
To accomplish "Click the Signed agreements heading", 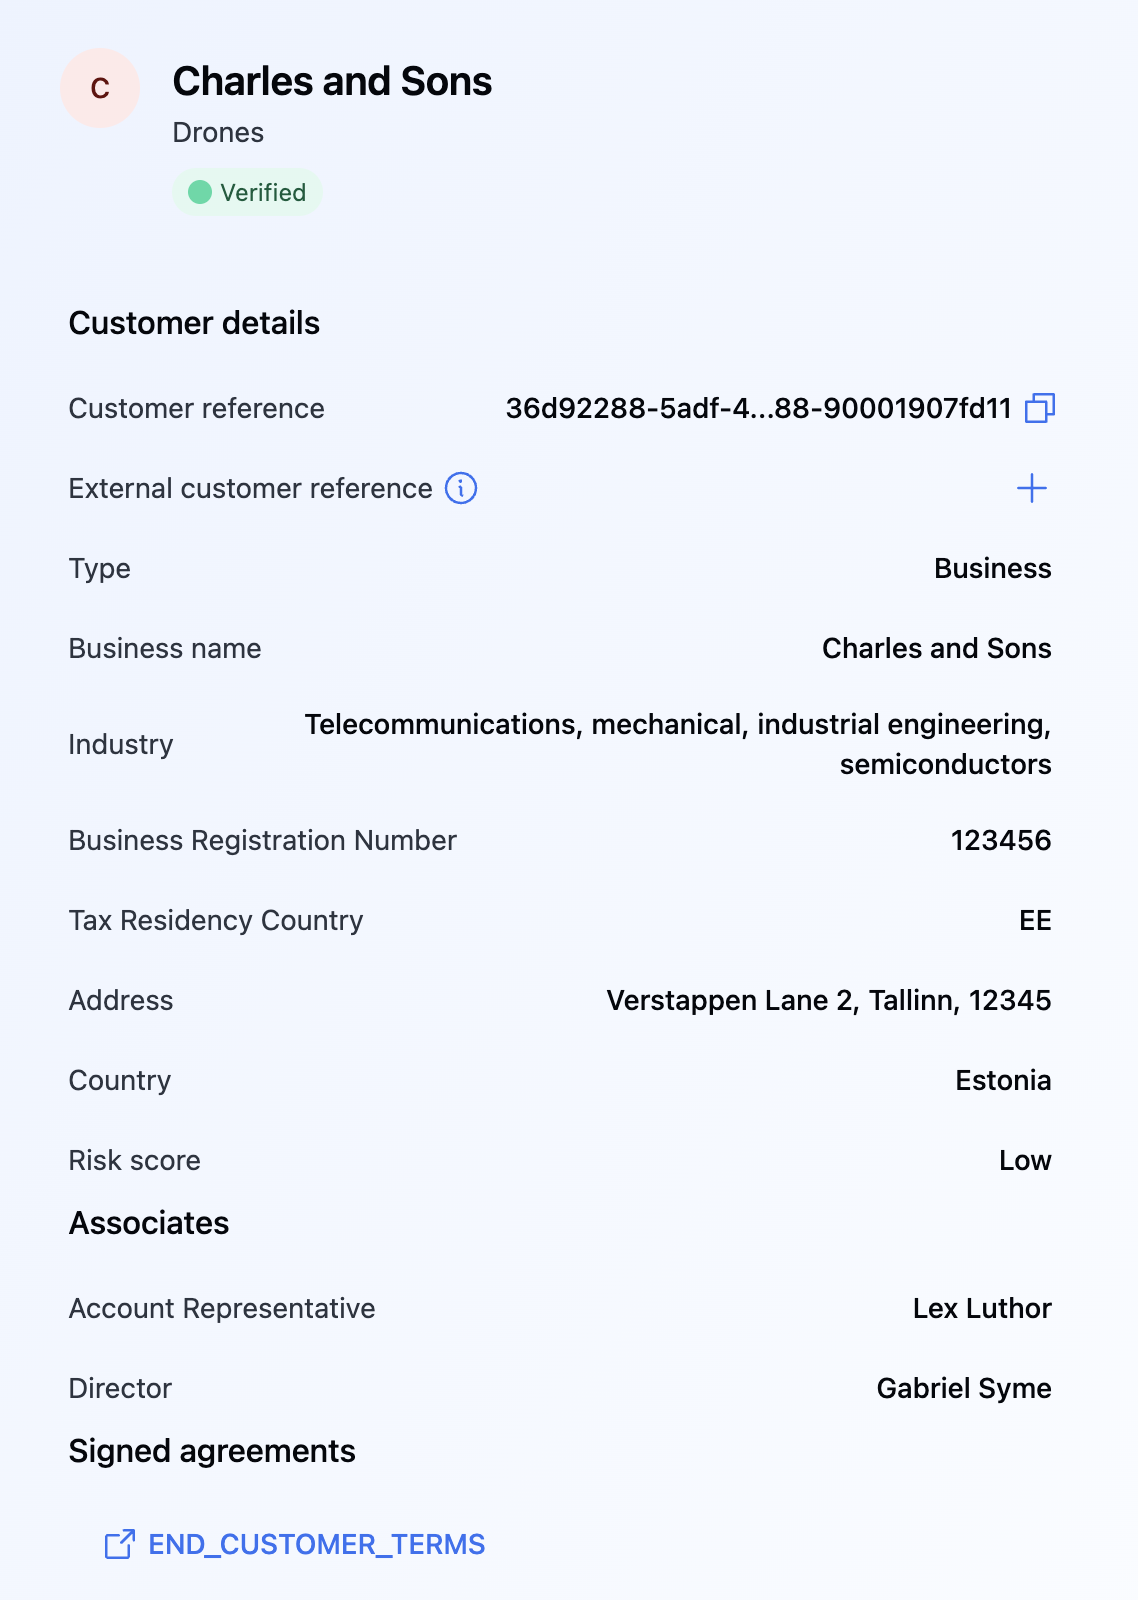I will point(212,1451).
